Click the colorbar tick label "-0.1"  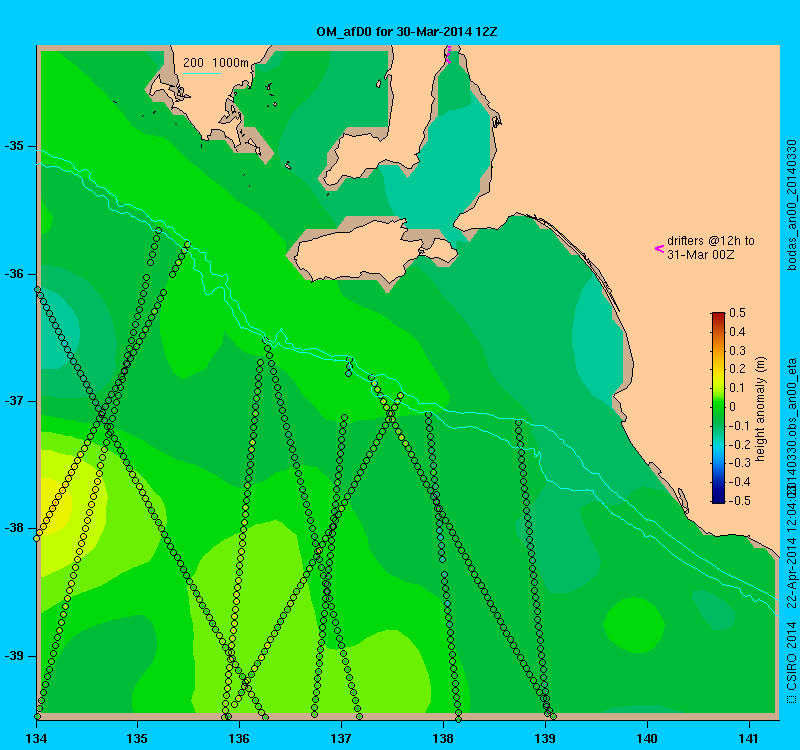pos(739,426)
